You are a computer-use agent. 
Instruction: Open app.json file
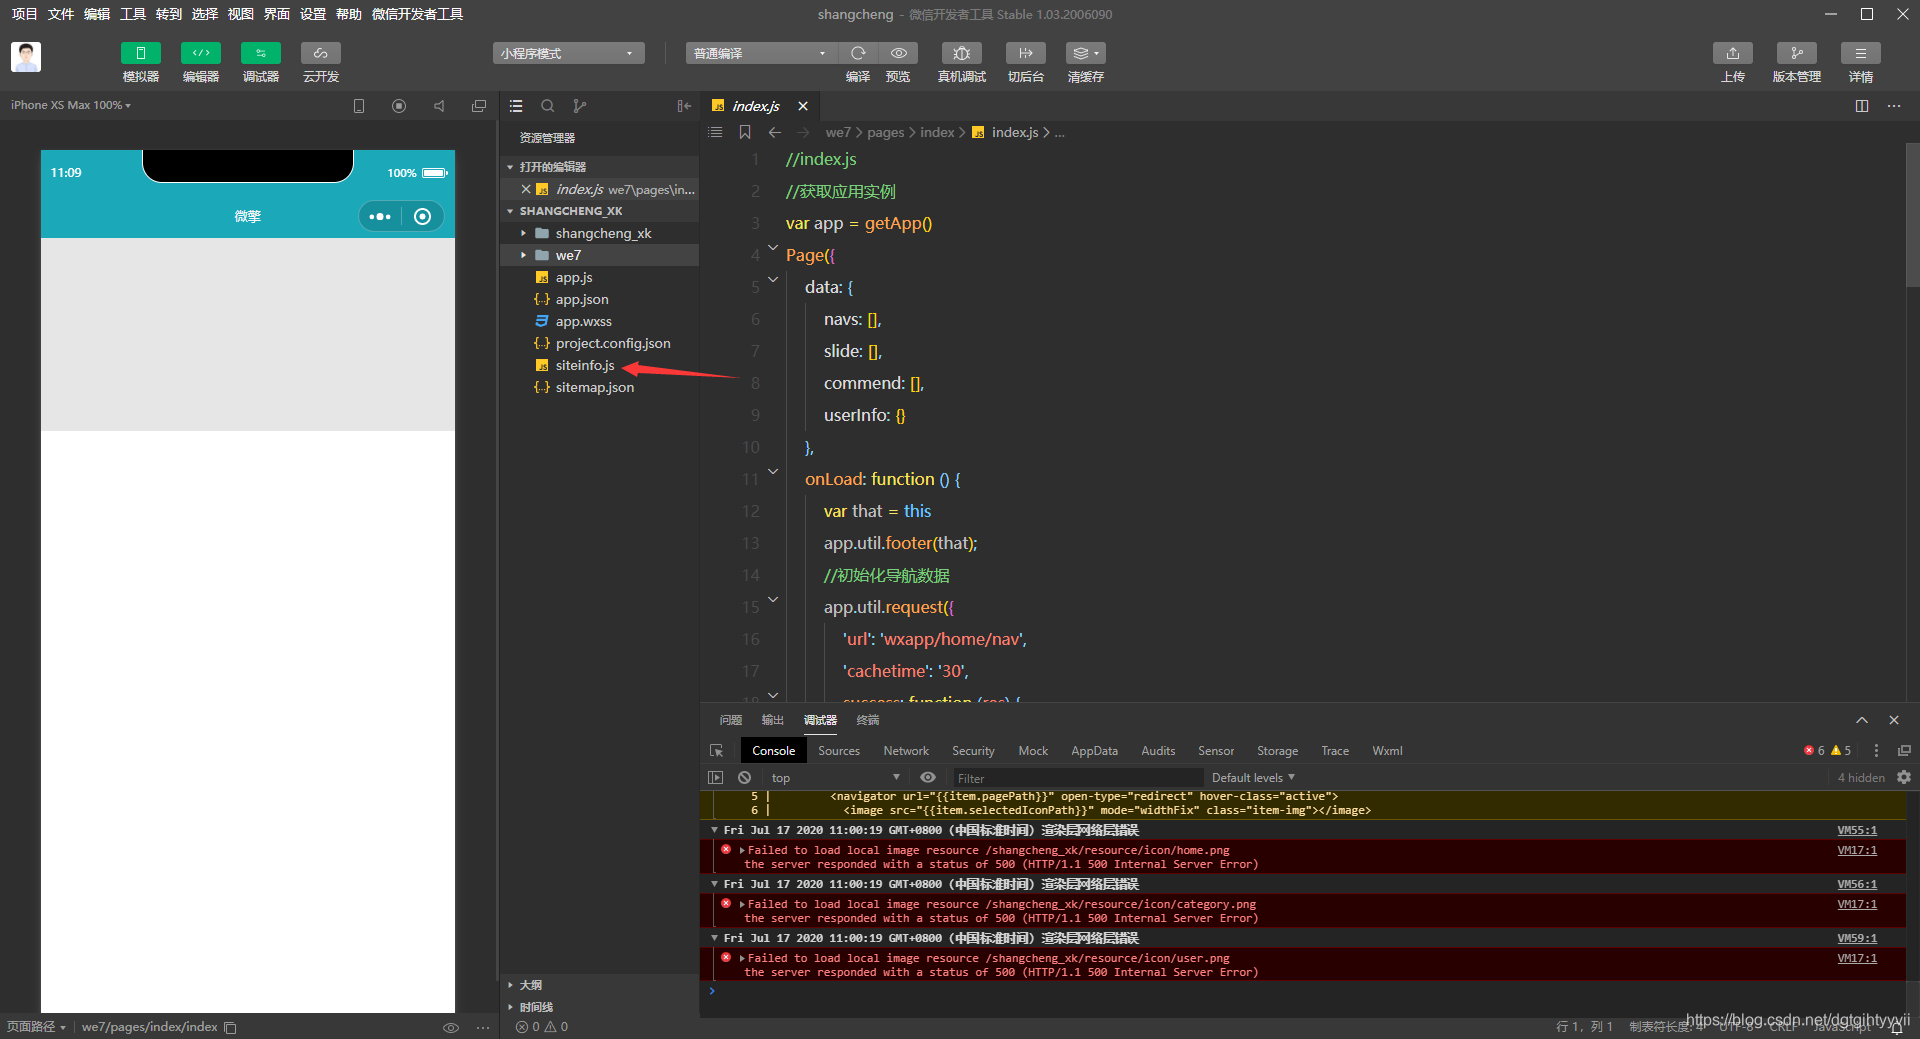[582, 299]
